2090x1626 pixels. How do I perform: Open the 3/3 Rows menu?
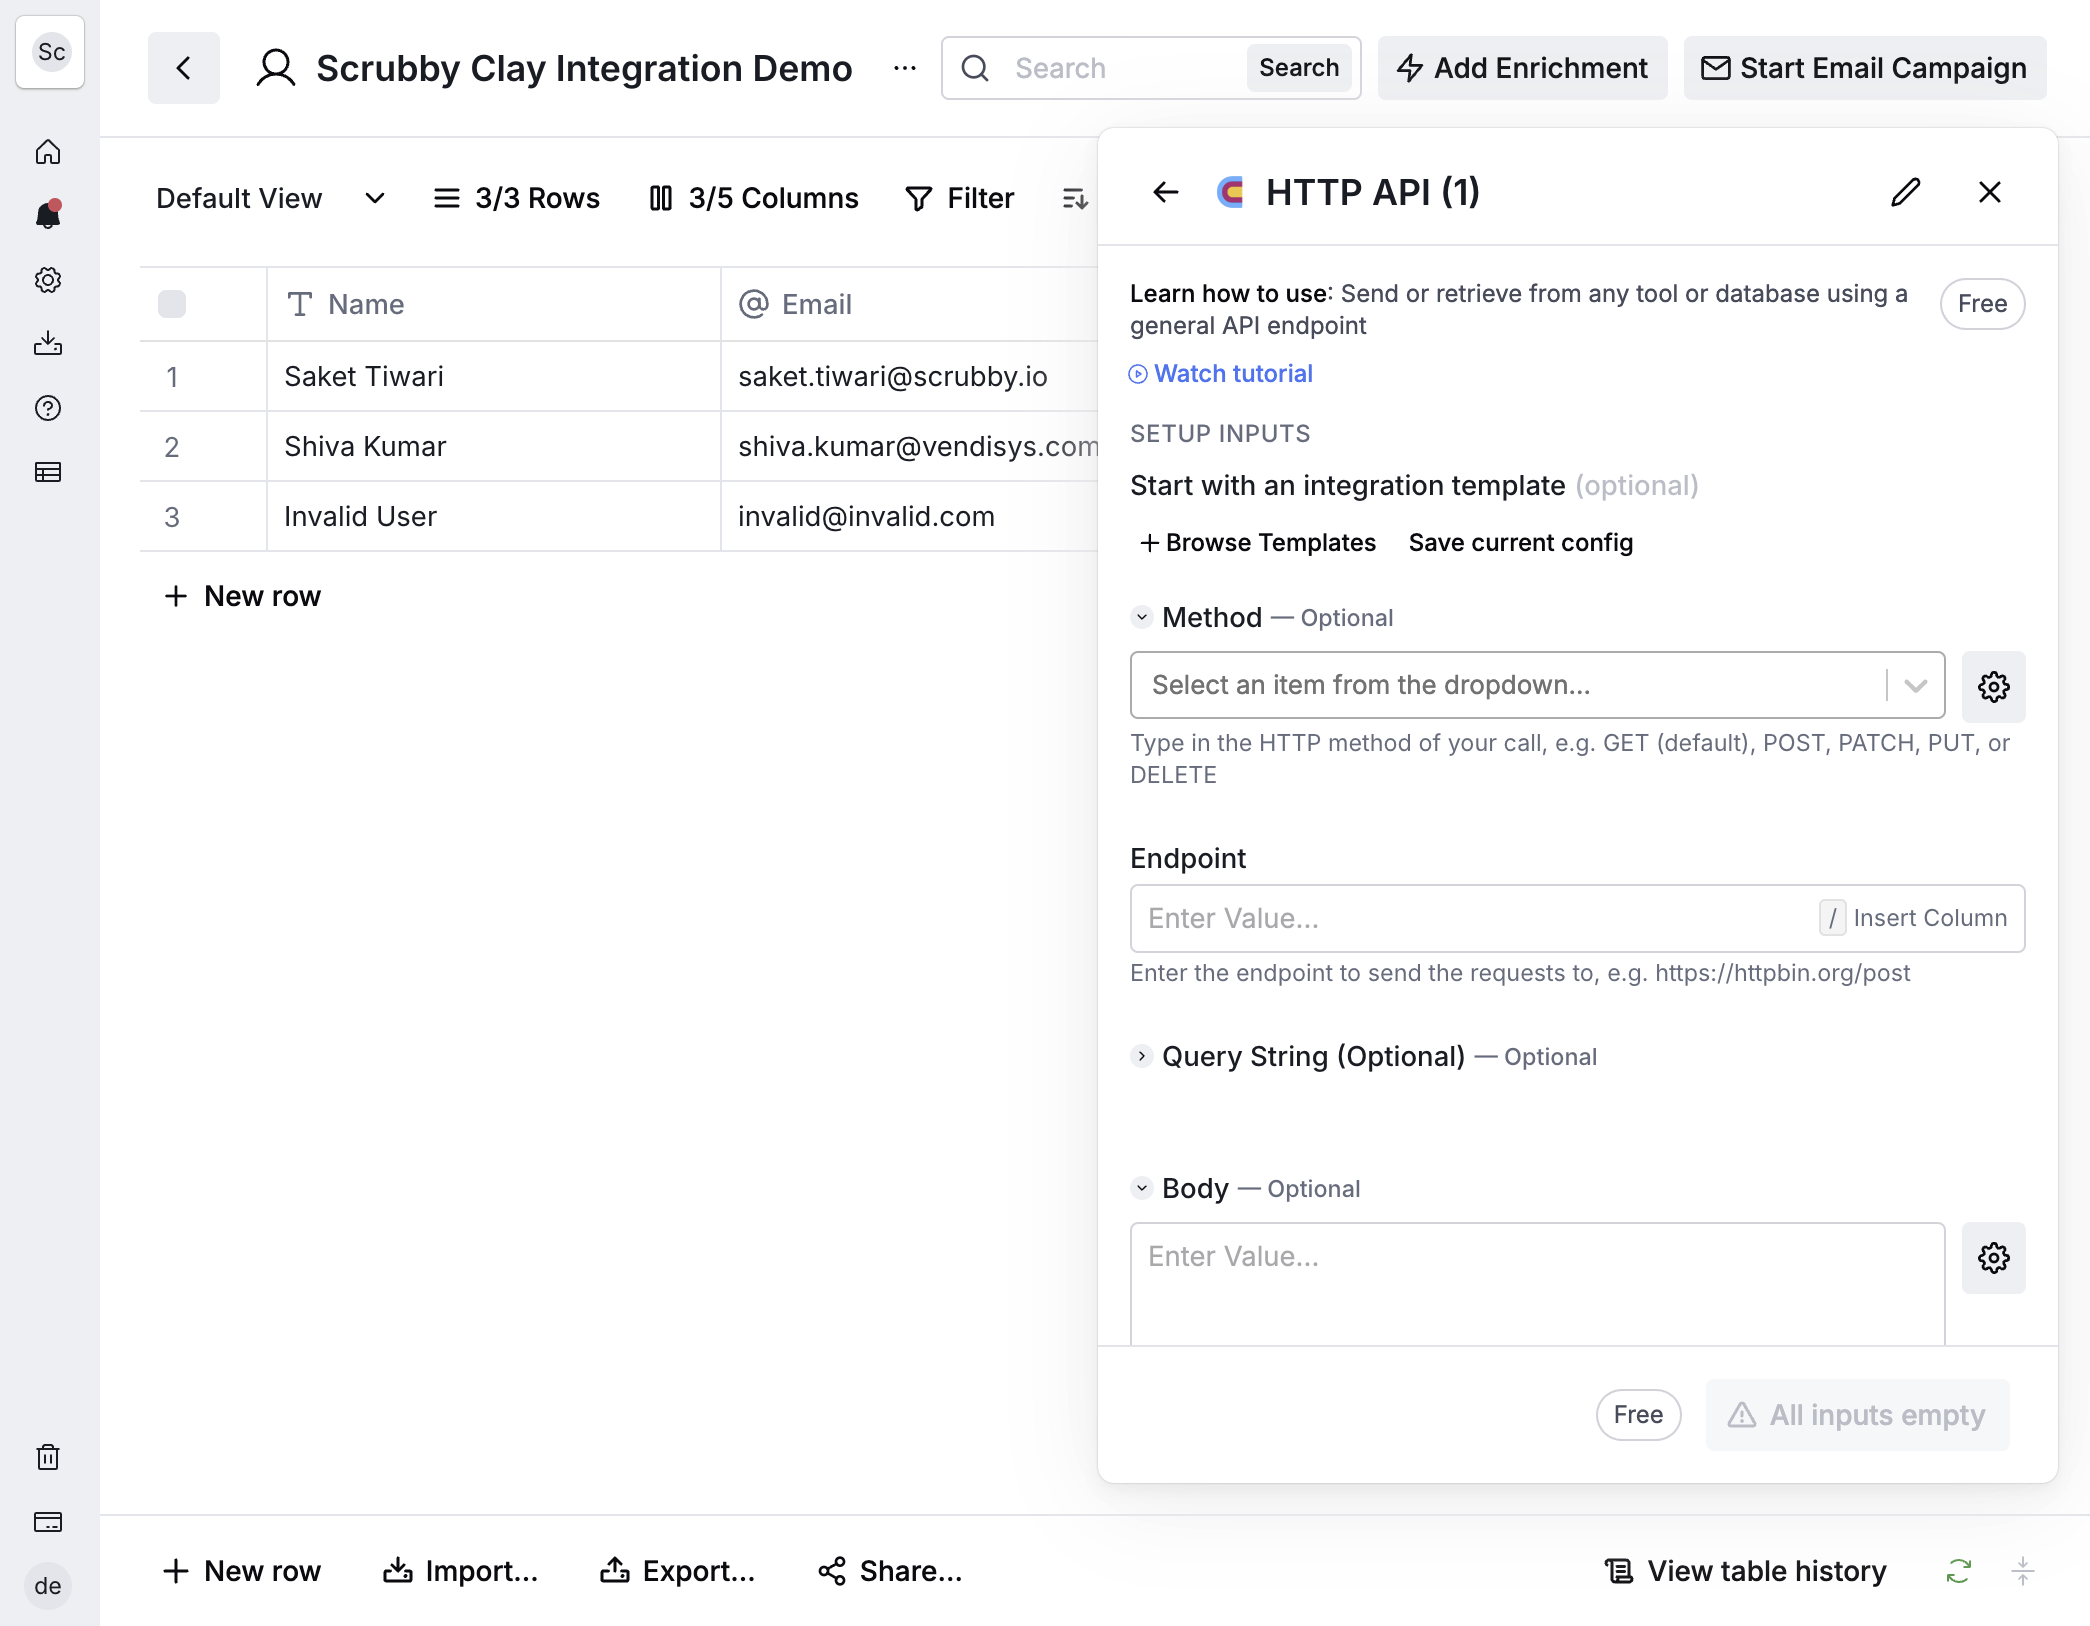click(516, 198)
